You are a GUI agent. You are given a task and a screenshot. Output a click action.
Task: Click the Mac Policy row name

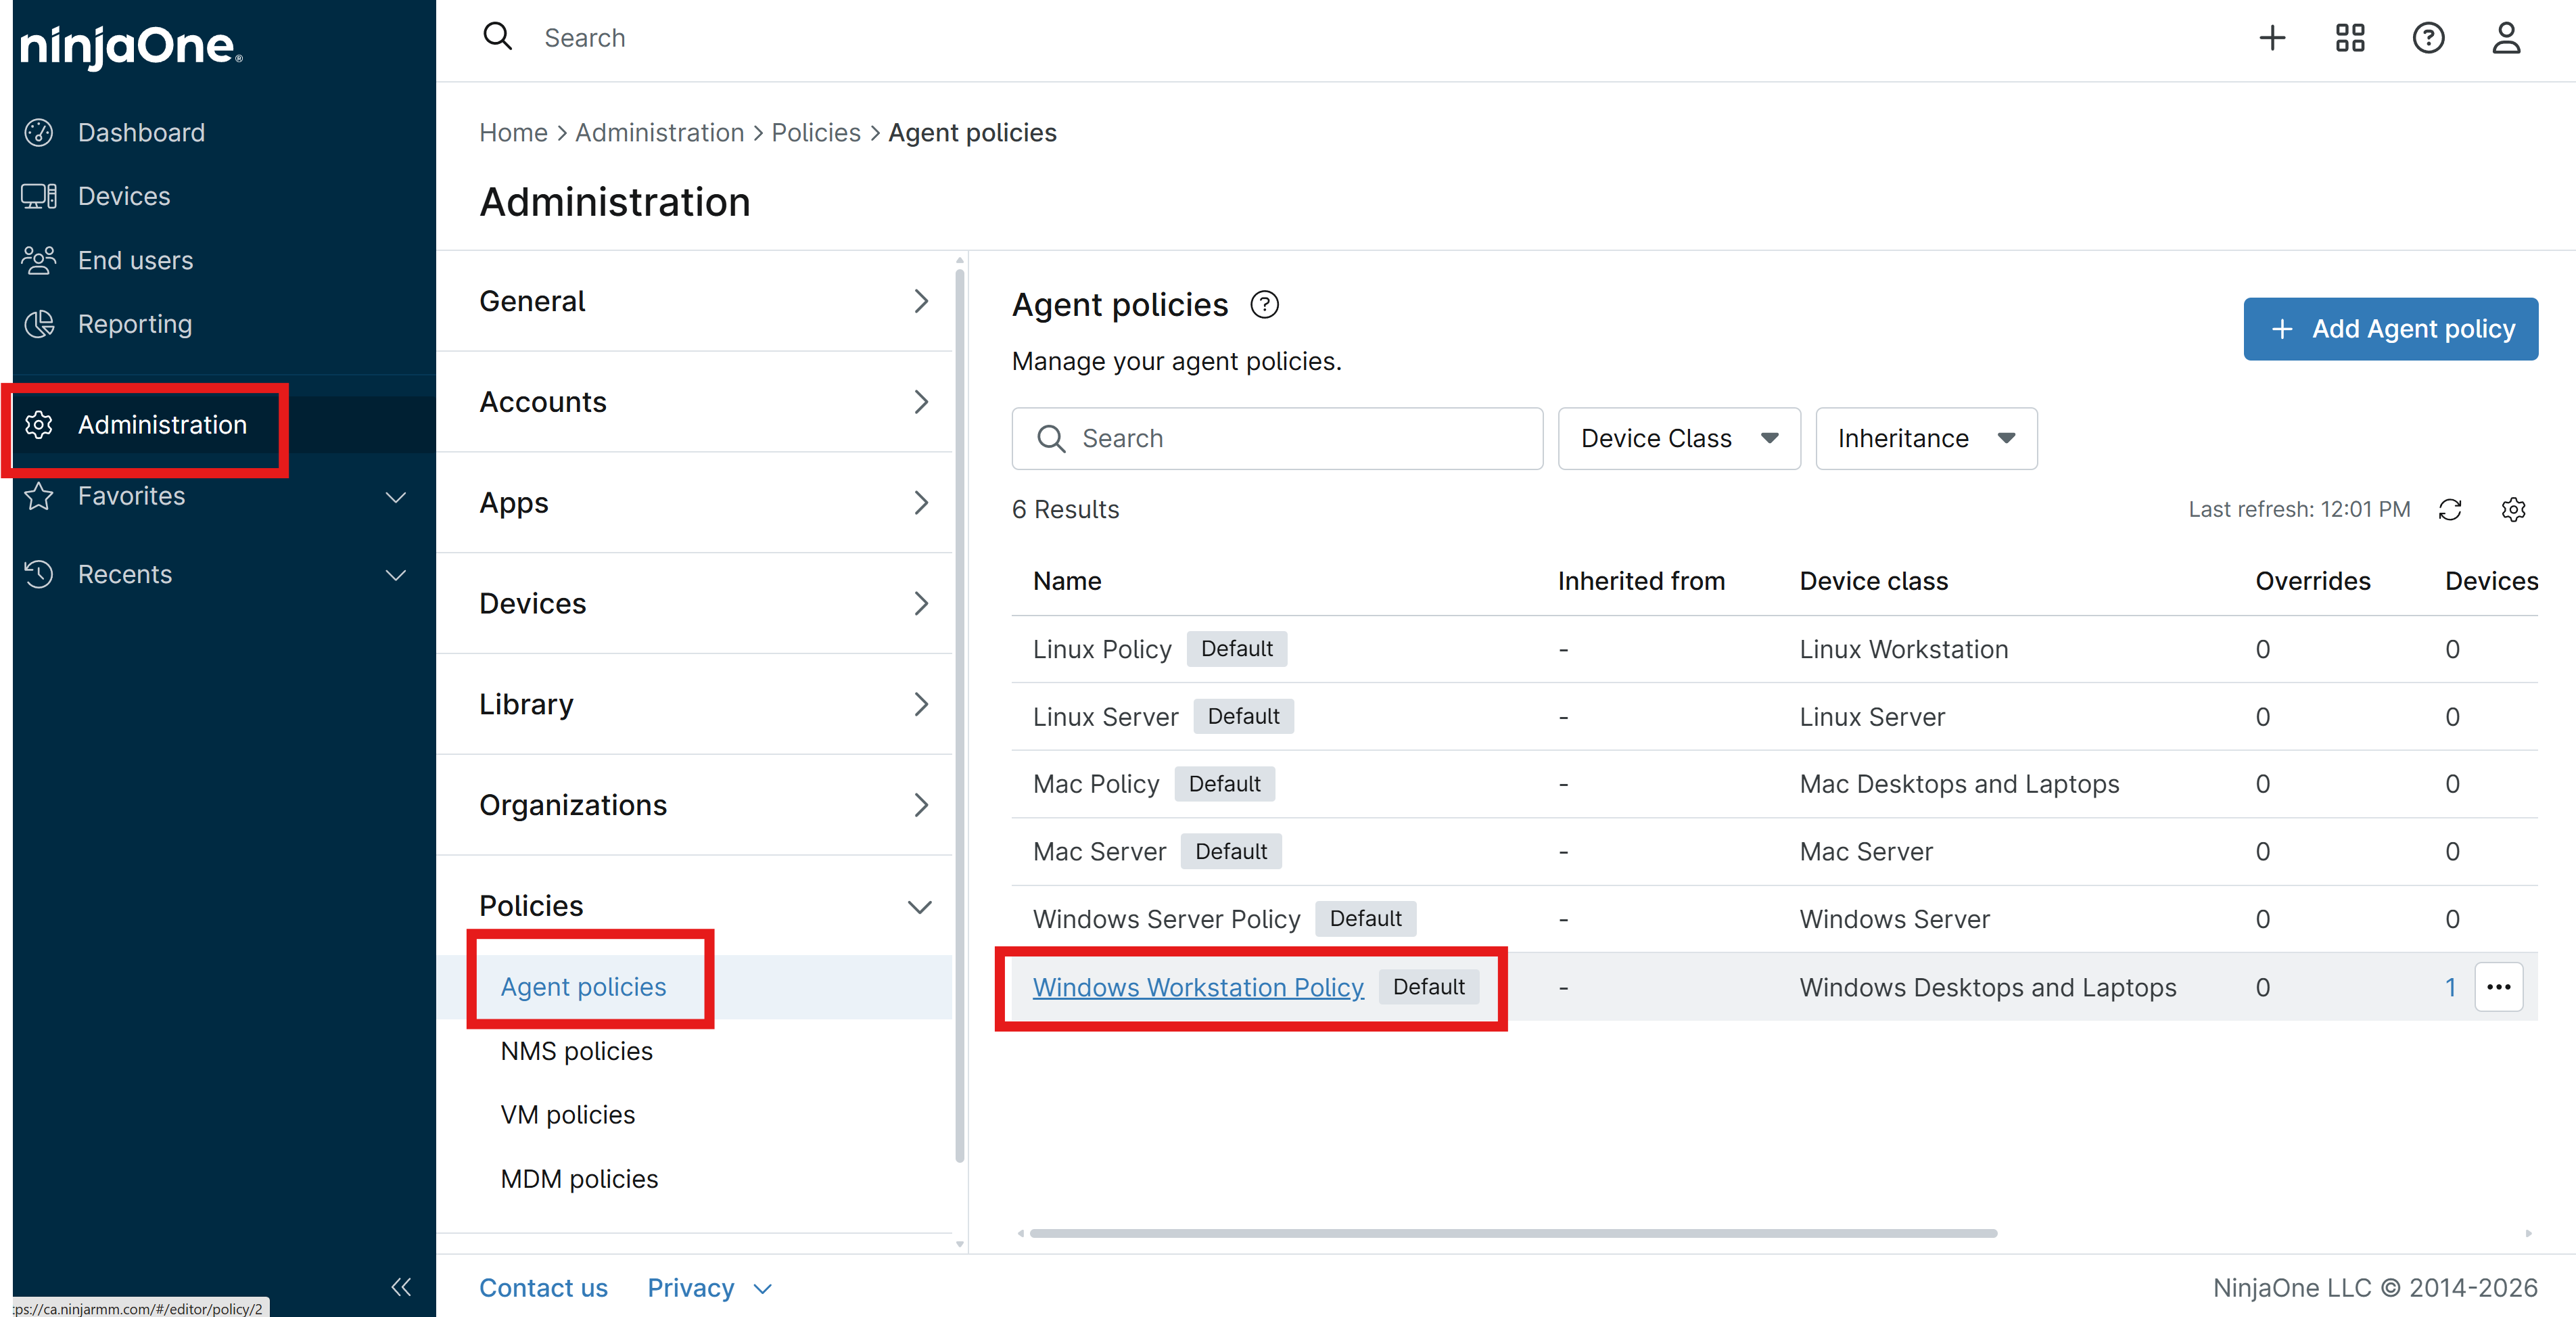point(1096,784)
